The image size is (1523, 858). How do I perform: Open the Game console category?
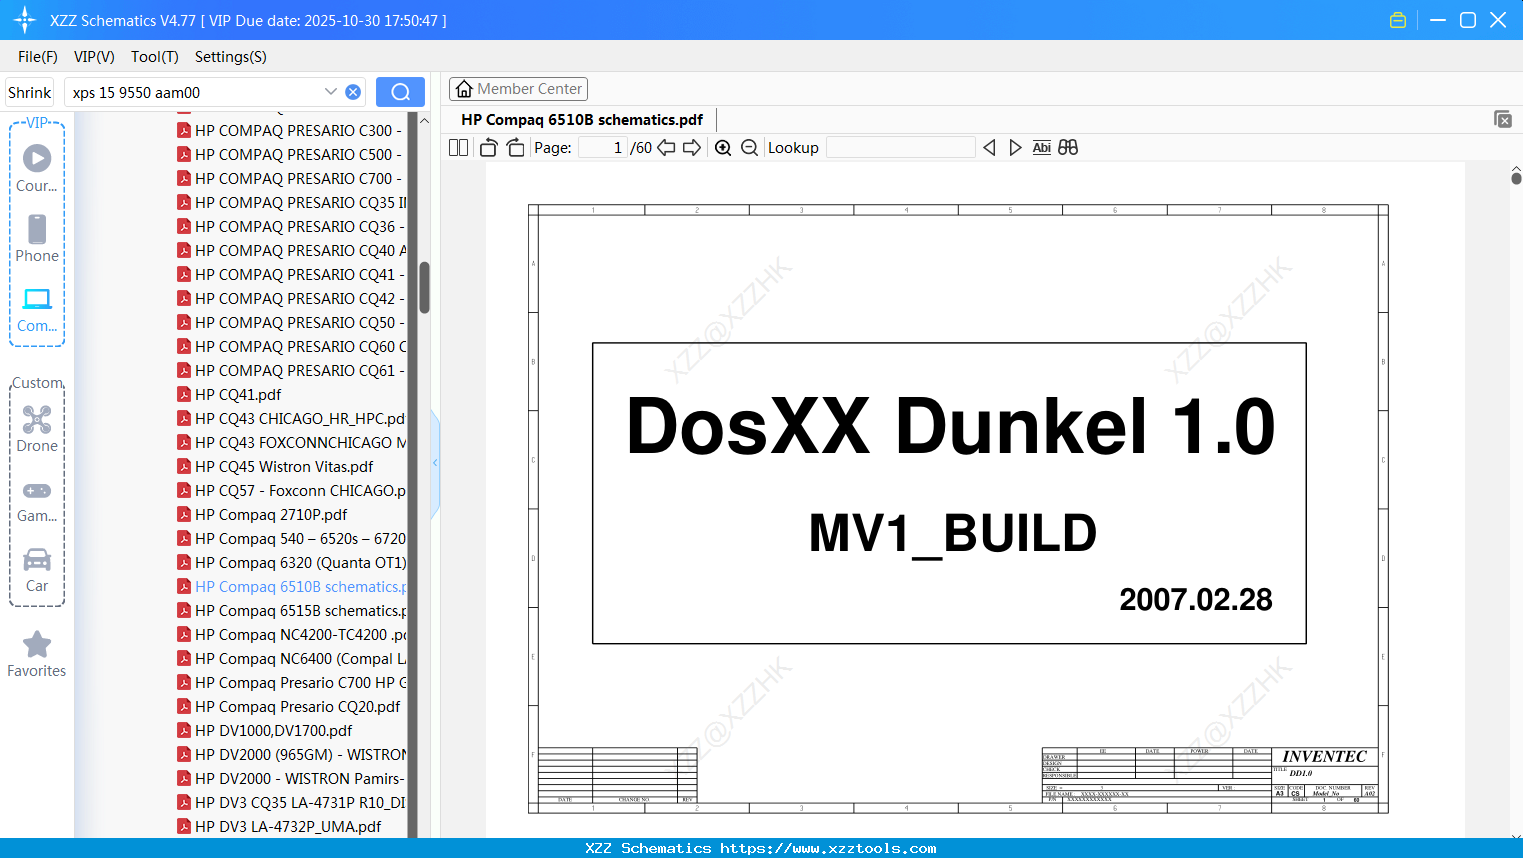tap(37, 500)
